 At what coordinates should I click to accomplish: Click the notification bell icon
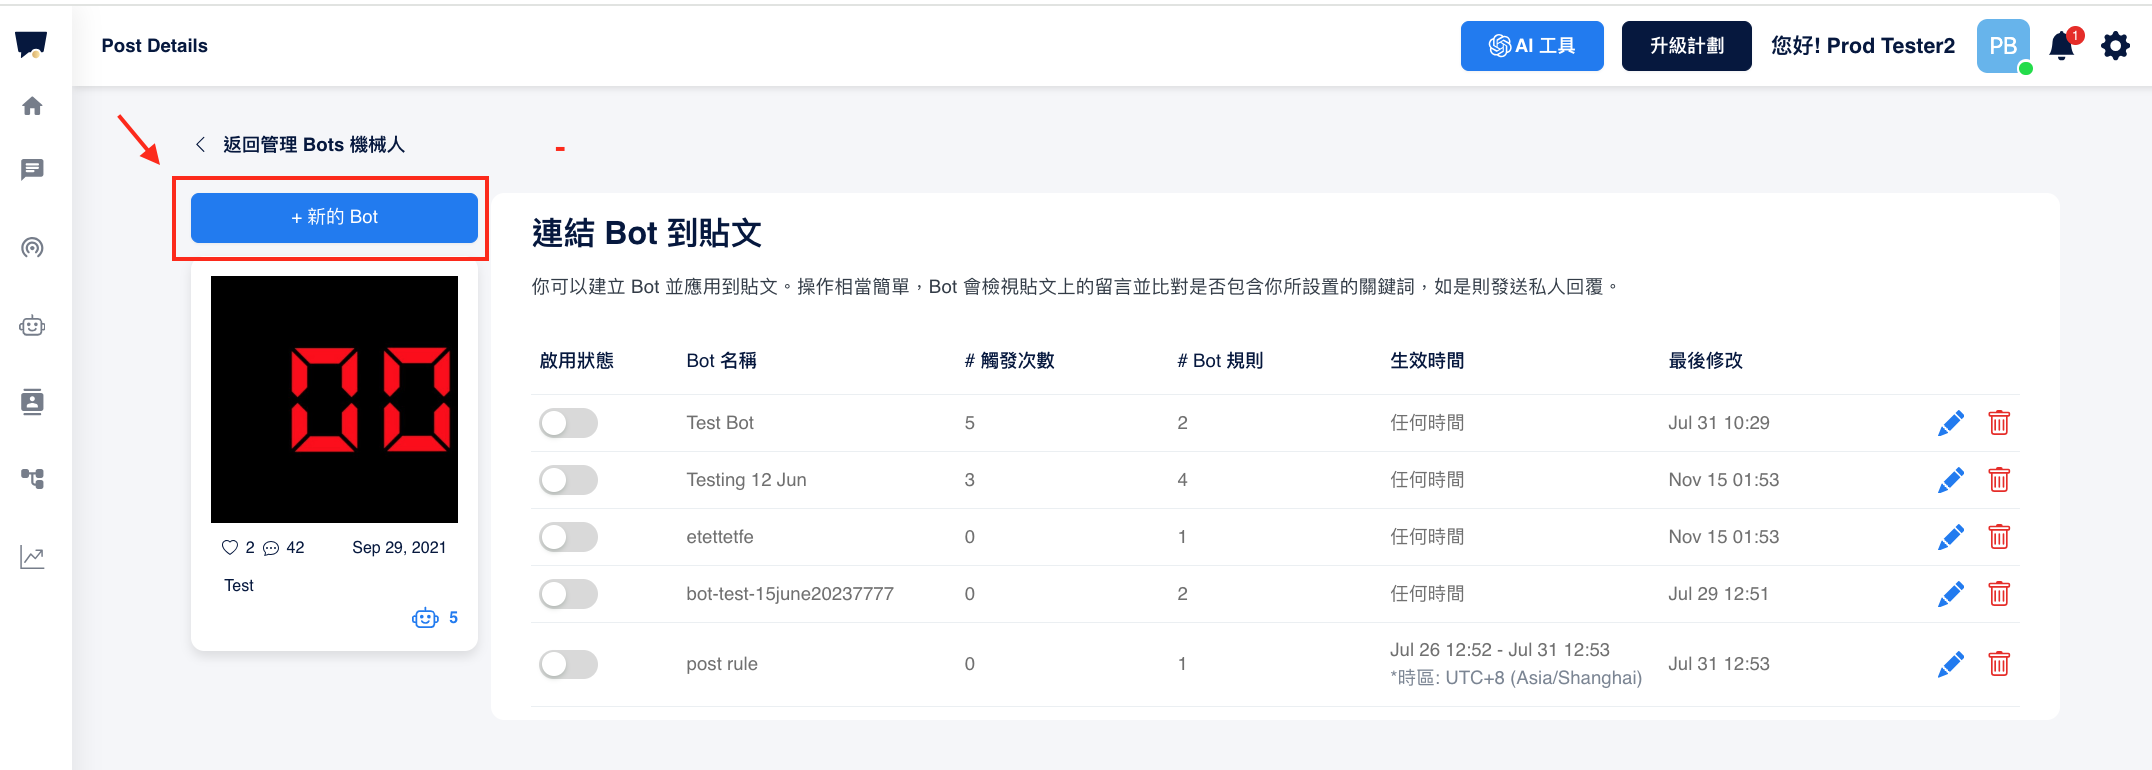[x=2061, y=46]
